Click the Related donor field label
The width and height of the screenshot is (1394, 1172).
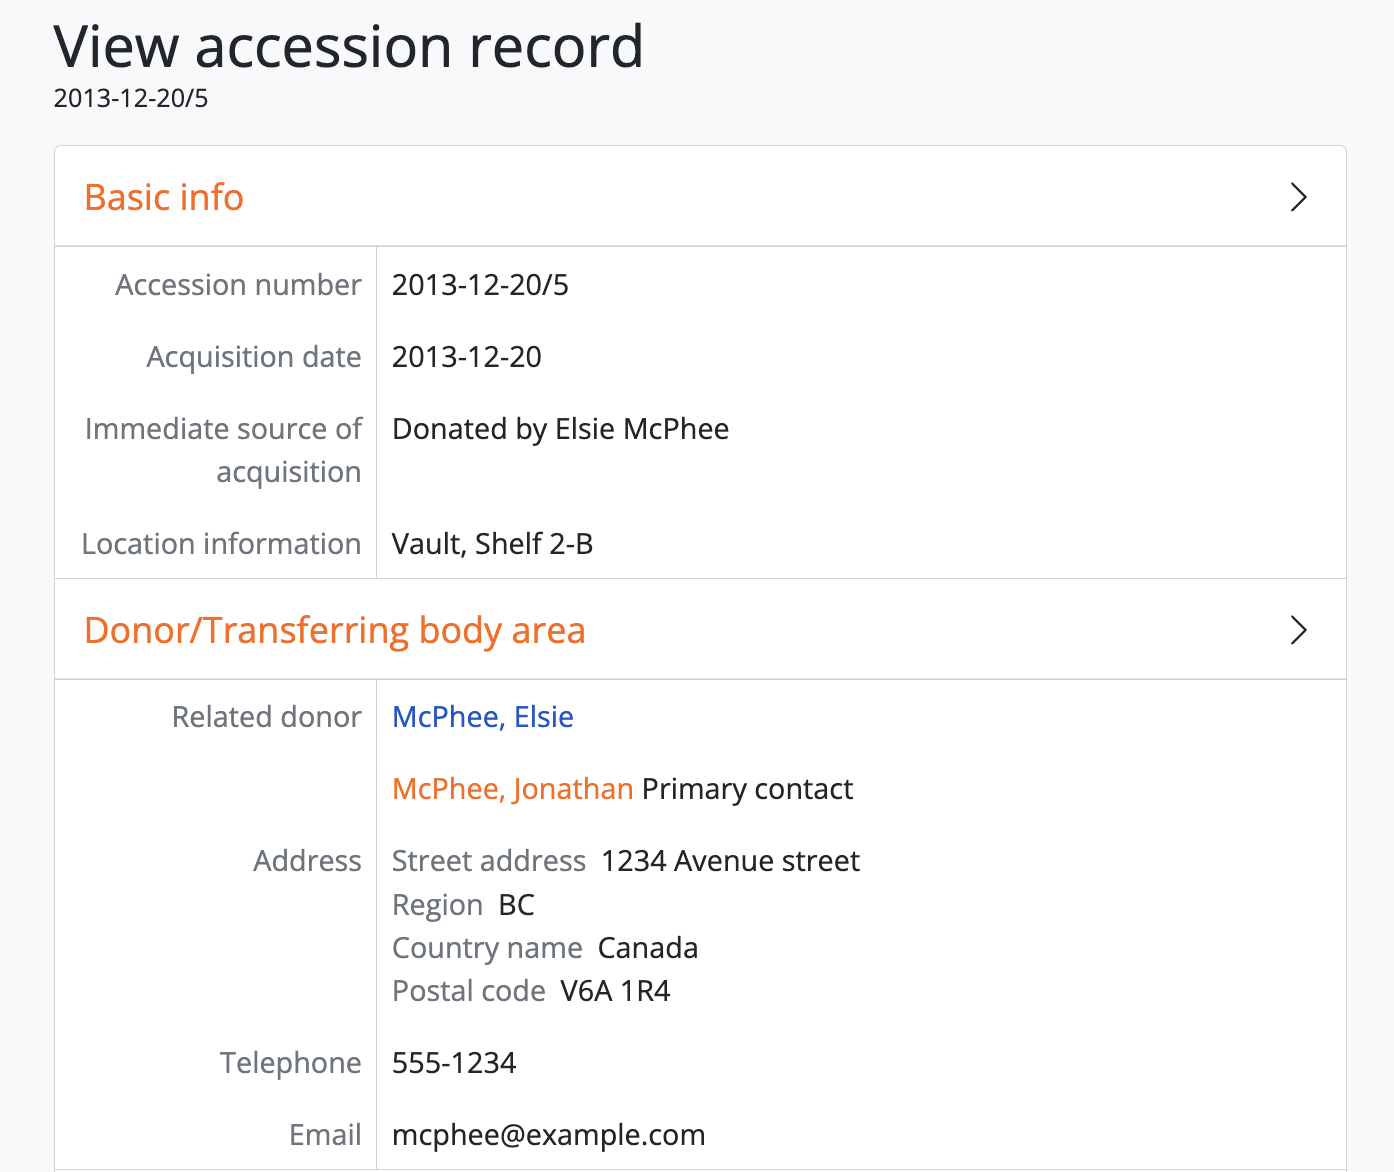(x=266, y=717)
